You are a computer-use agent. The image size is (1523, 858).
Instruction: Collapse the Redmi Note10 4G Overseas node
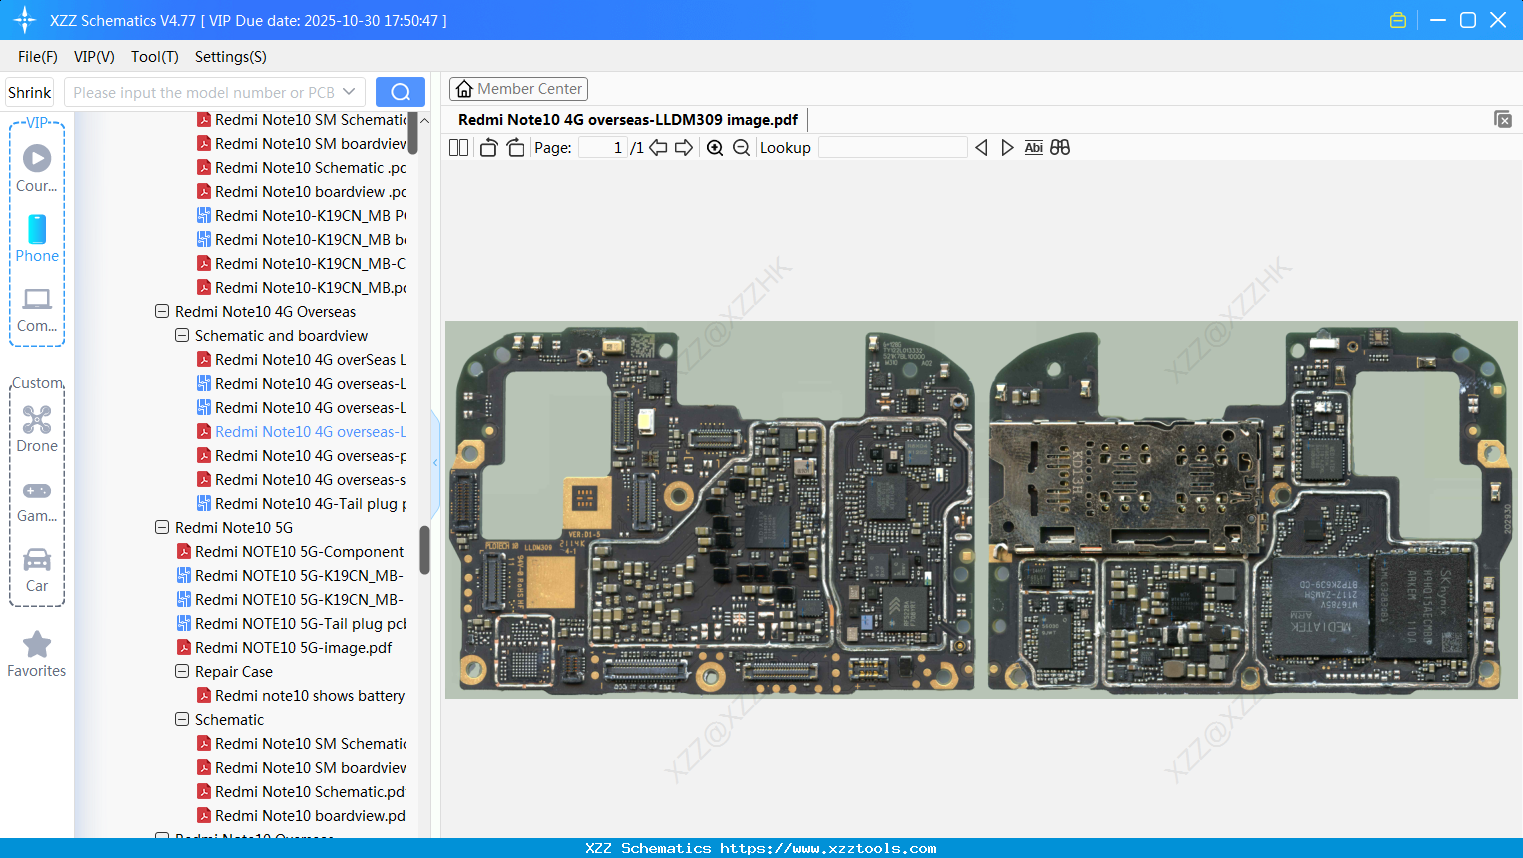pyautogui.click(x=161, y=311)
